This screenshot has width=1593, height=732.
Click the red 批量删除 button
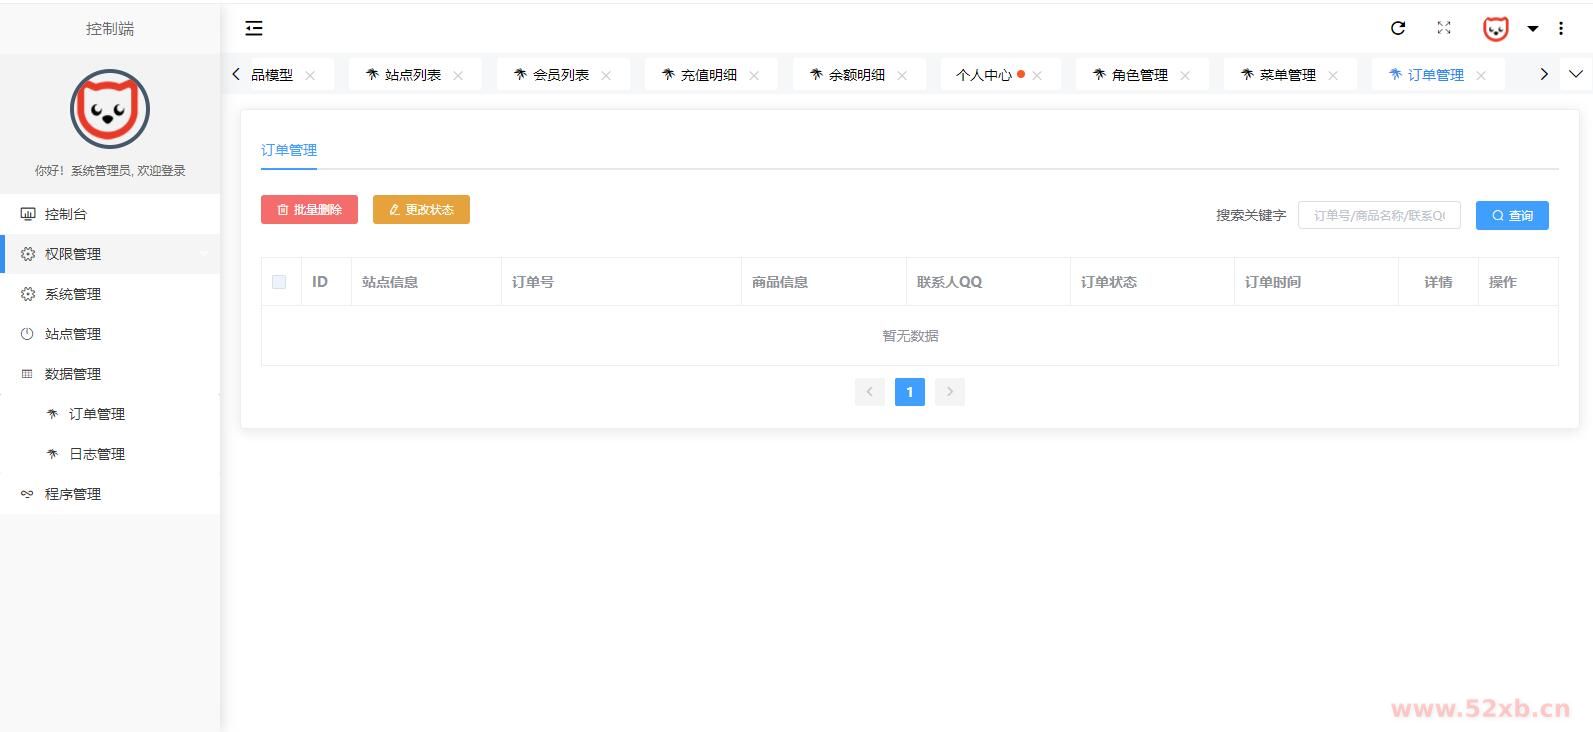pyautogui.click(x=309, y=210)
